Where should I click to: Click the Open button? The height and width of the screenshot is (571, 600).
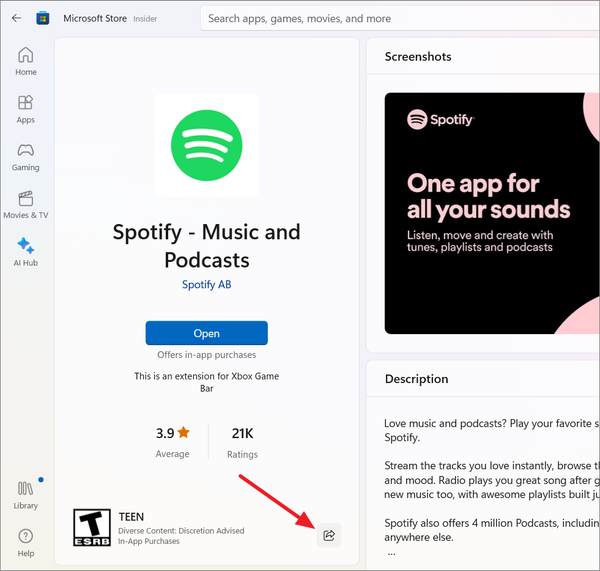click(207, 333)
